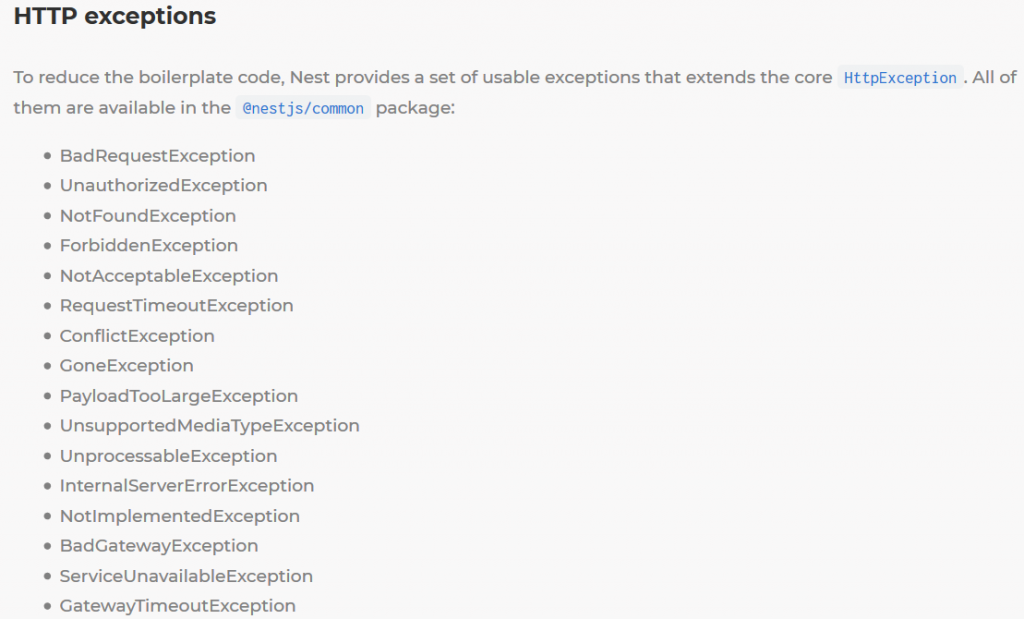This screenshot has height=619, width=1024.
Task: Click the GoneException list item
Action: point(126,366)
